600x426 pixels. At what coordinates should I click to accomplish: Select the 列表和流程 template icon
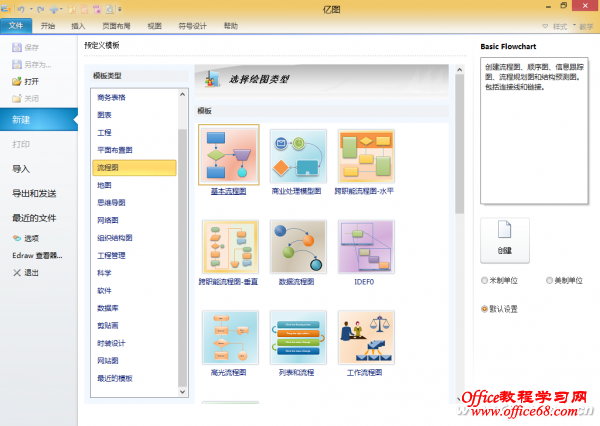pyautogui.click(x=298, y=337)
